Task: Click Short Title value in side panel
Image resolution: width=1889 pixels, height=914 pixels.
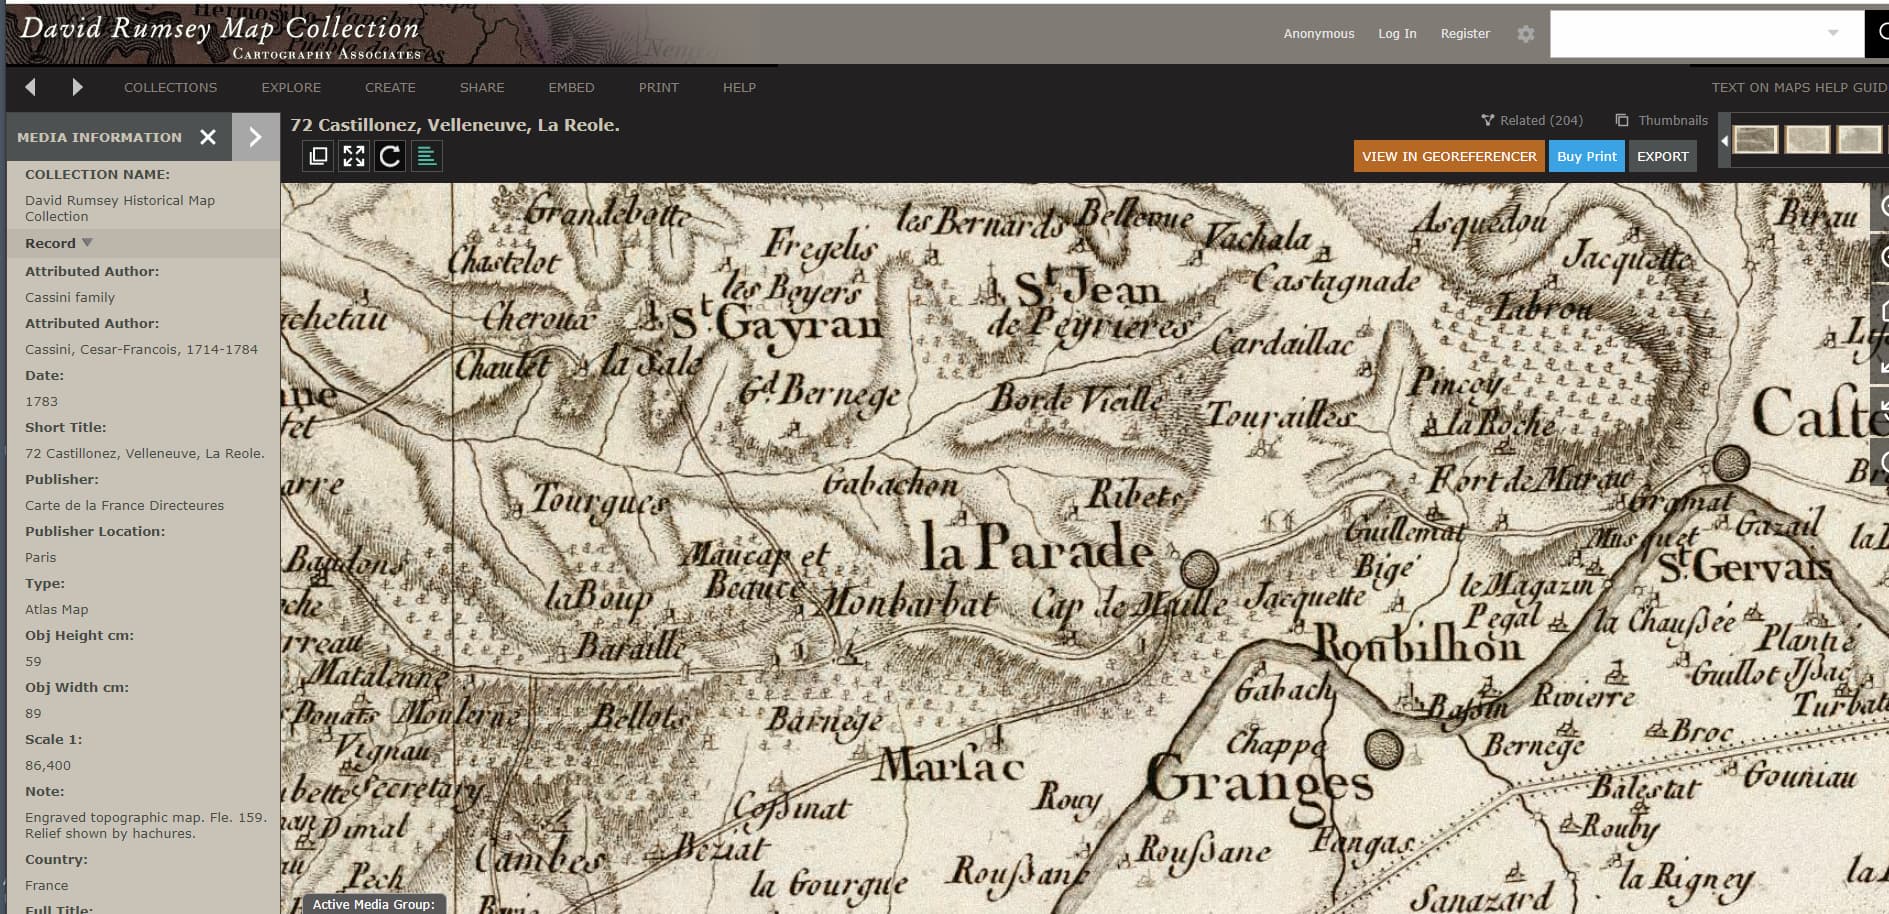Action: point(145,453)
